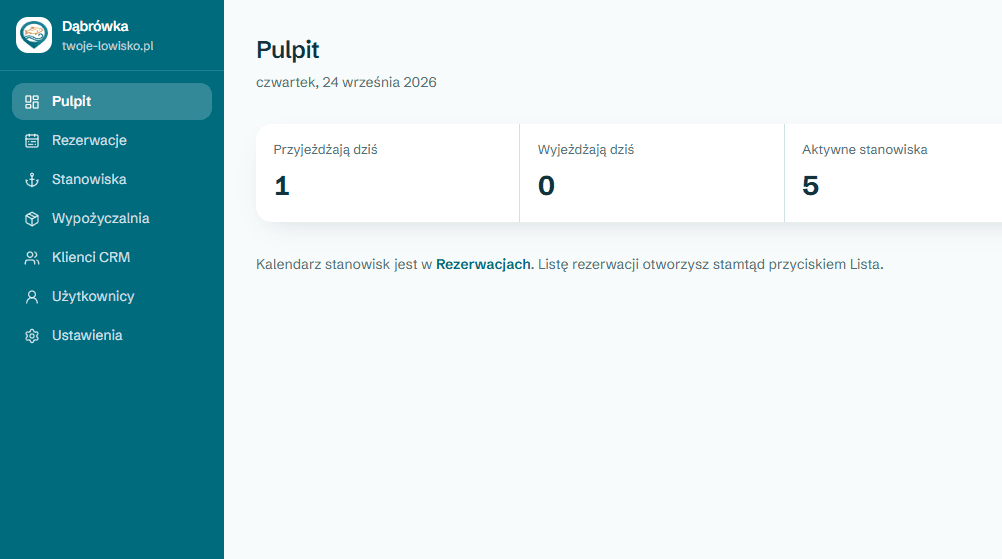Open Stanowiska section
Image resolution: width=1002 pixels, height=559 pixels.
click(x=112, y=180)
